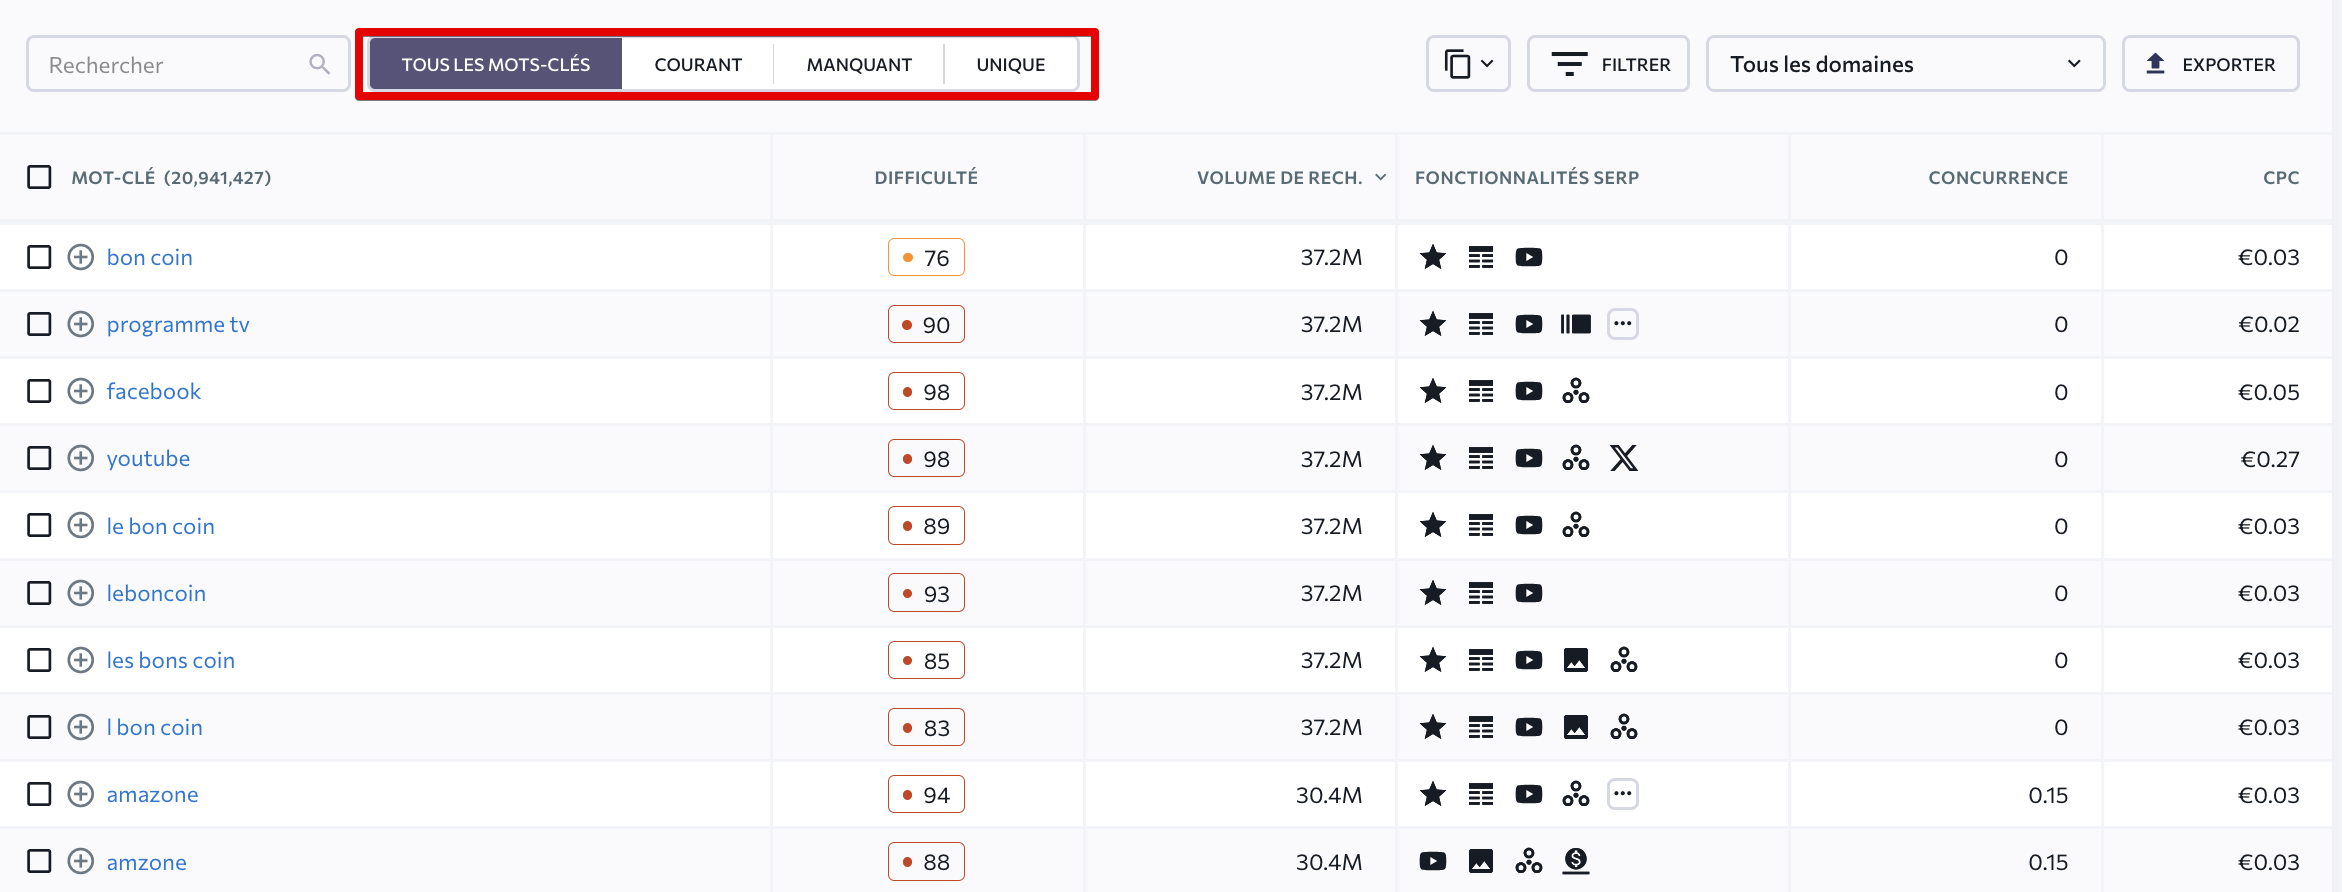The image size is (2342, 892).
Task: Check the 'amazone' row checkbox
Action: [39, 794]
